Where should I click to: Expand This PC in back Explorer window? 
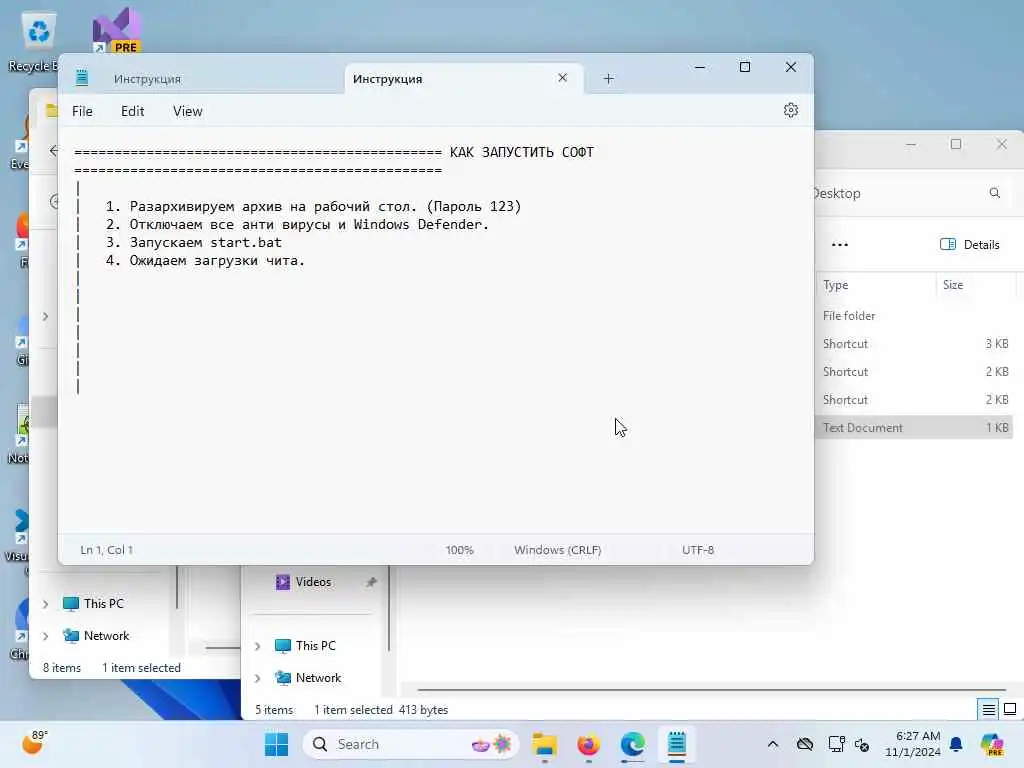click(45, 604)
